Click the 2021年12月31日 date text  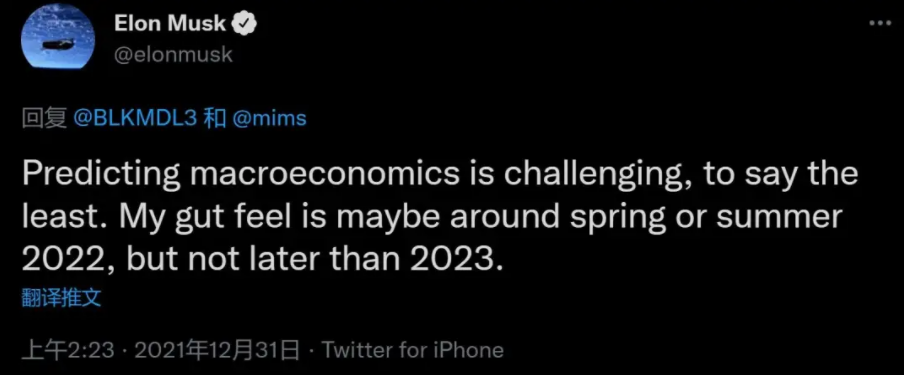tap(216, 350)
